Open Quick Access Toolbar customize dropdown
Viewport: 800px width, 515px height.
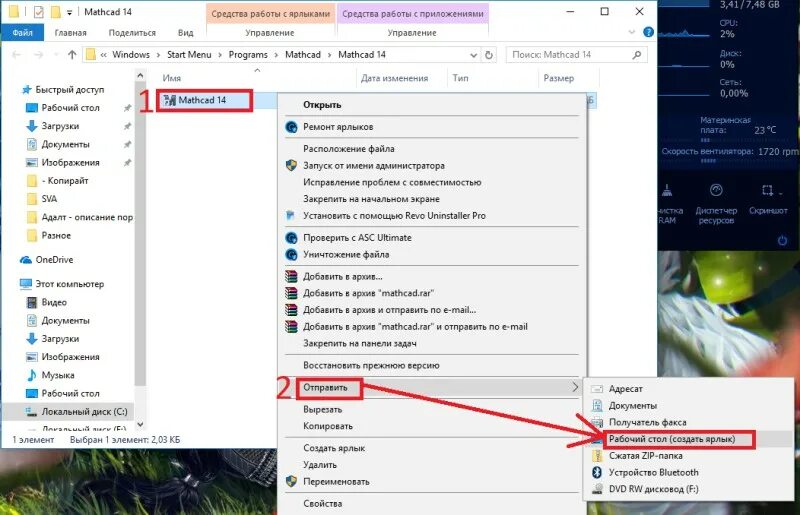coord(69,12)
